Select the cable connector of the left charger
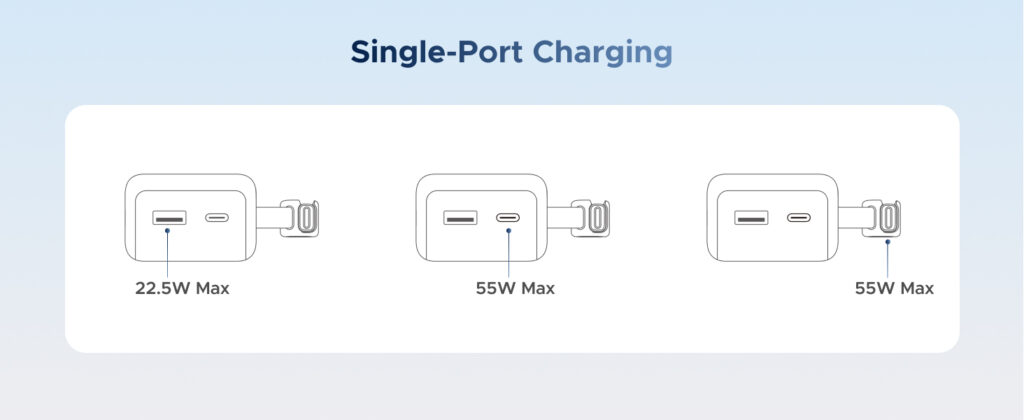This screenshot has width=1024, height=420. tap(305, 218)
